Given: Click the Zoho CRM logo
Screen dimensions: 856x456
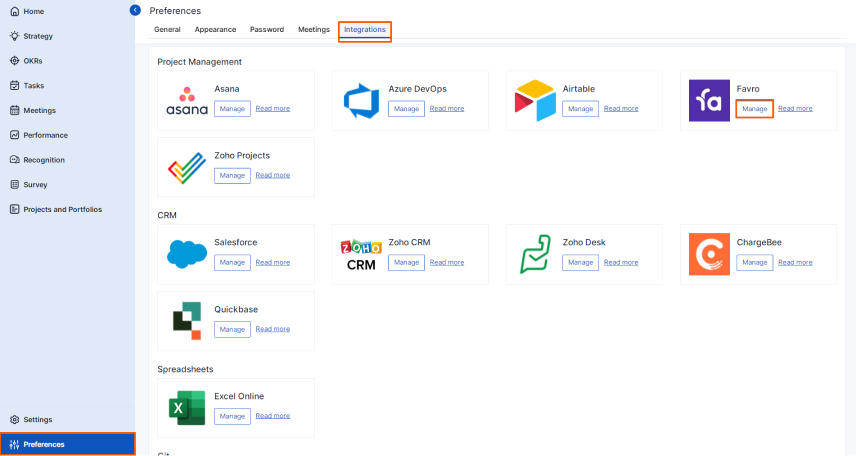Looking at the screenshot, I should click(x=361, y=254).
